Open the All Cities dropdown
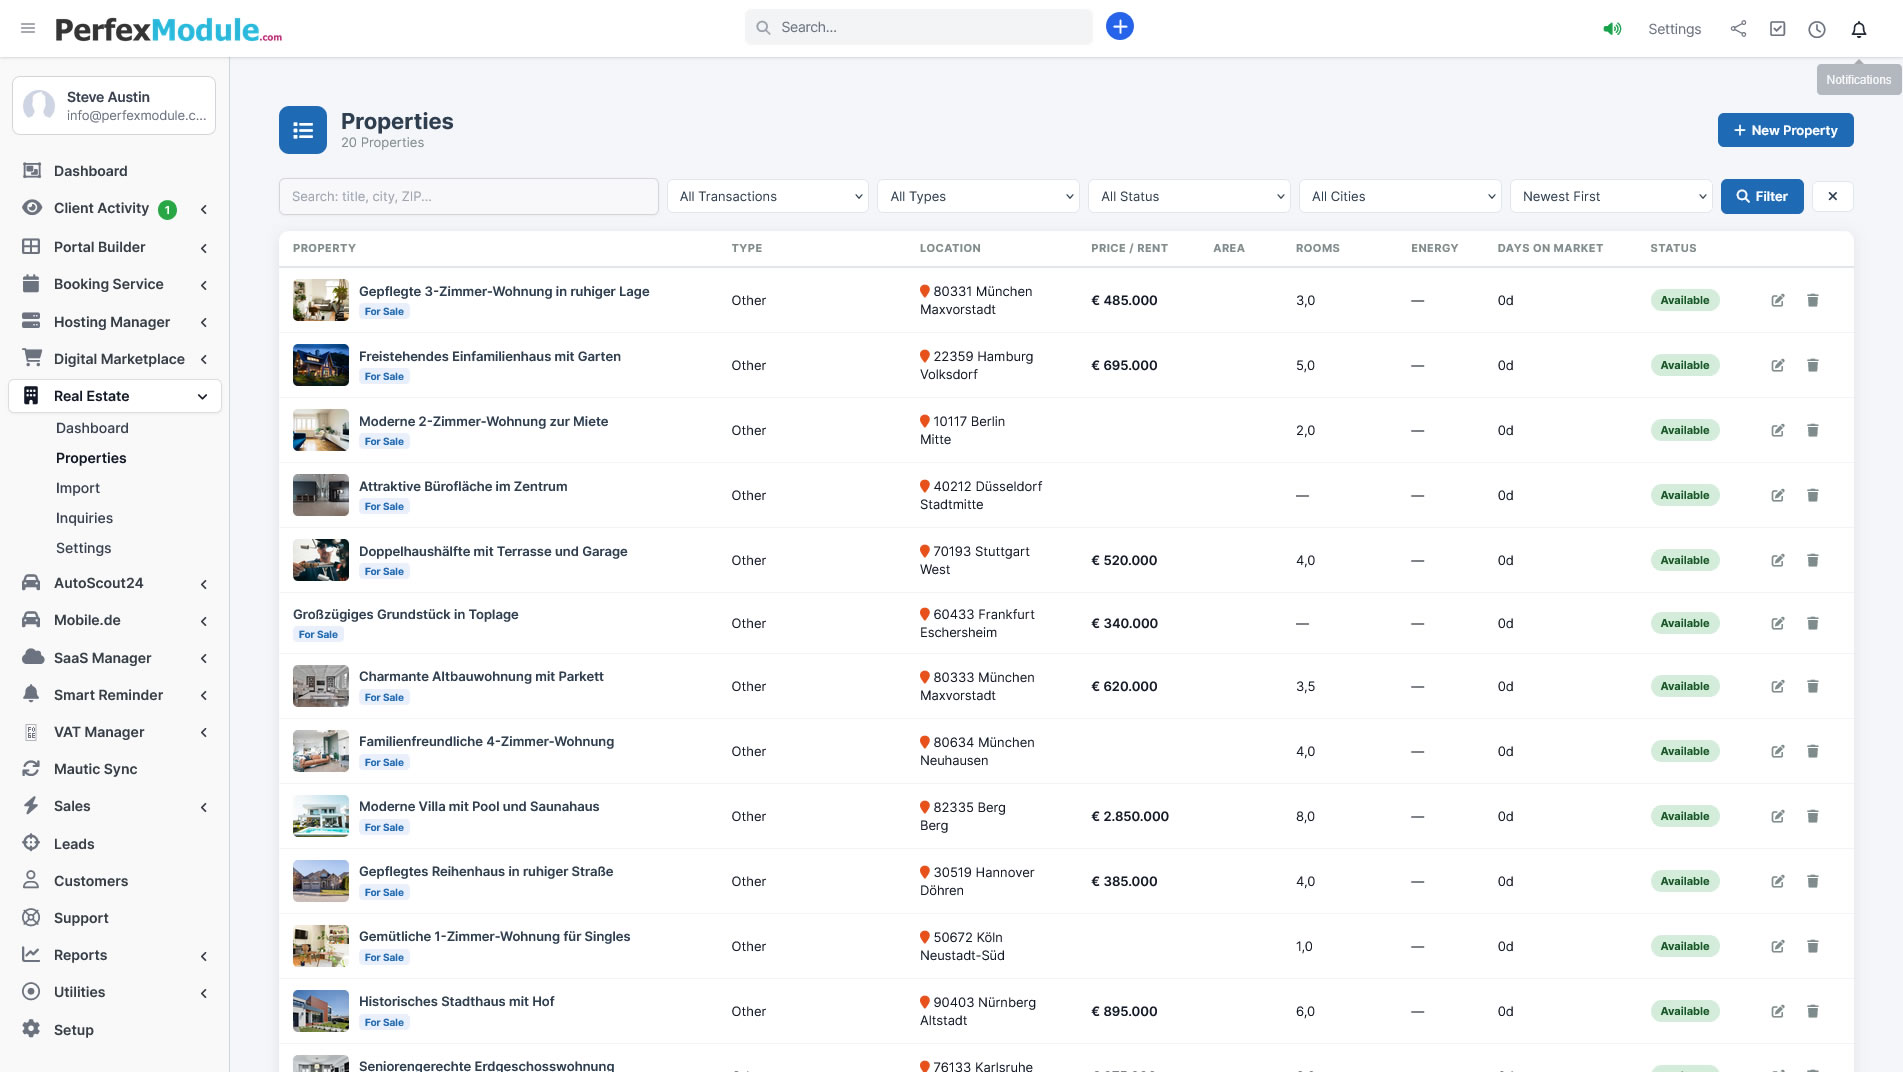 [1400, 197]
